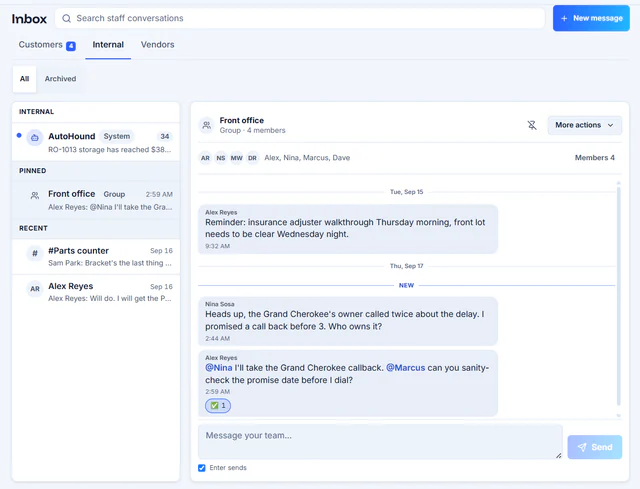The image size is (640, 489).
Task: Click the message thread scrollbar
Action: [x=618, y=295]
